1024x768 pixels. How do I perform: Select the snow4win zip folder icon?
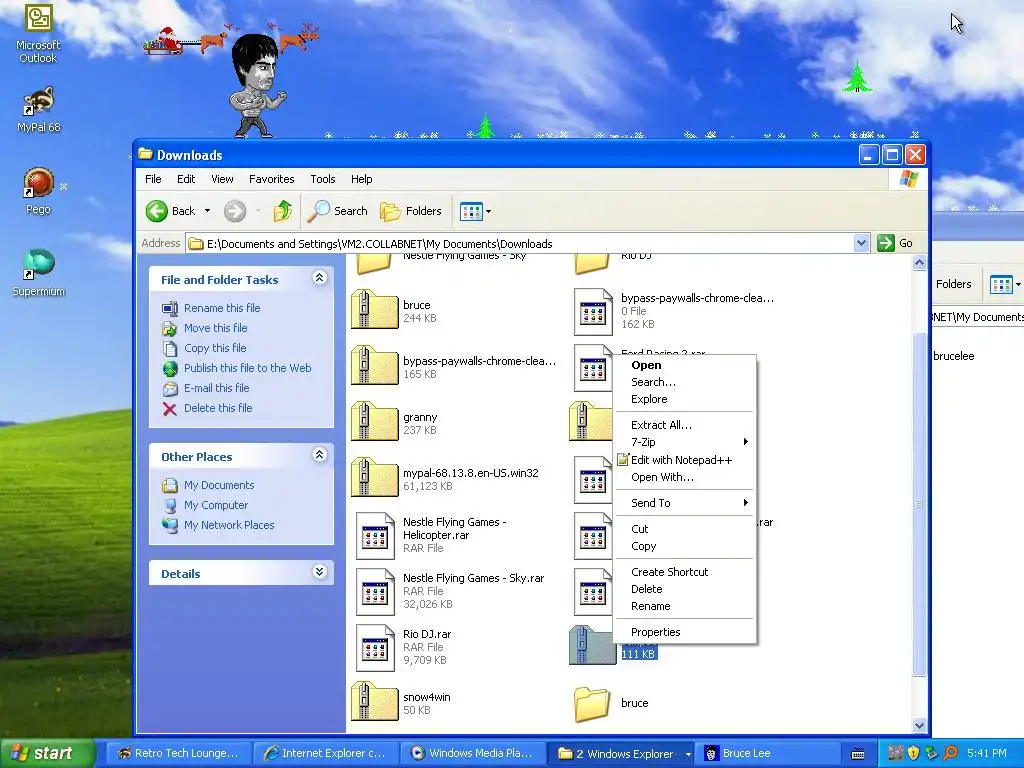tap(374, 702)
